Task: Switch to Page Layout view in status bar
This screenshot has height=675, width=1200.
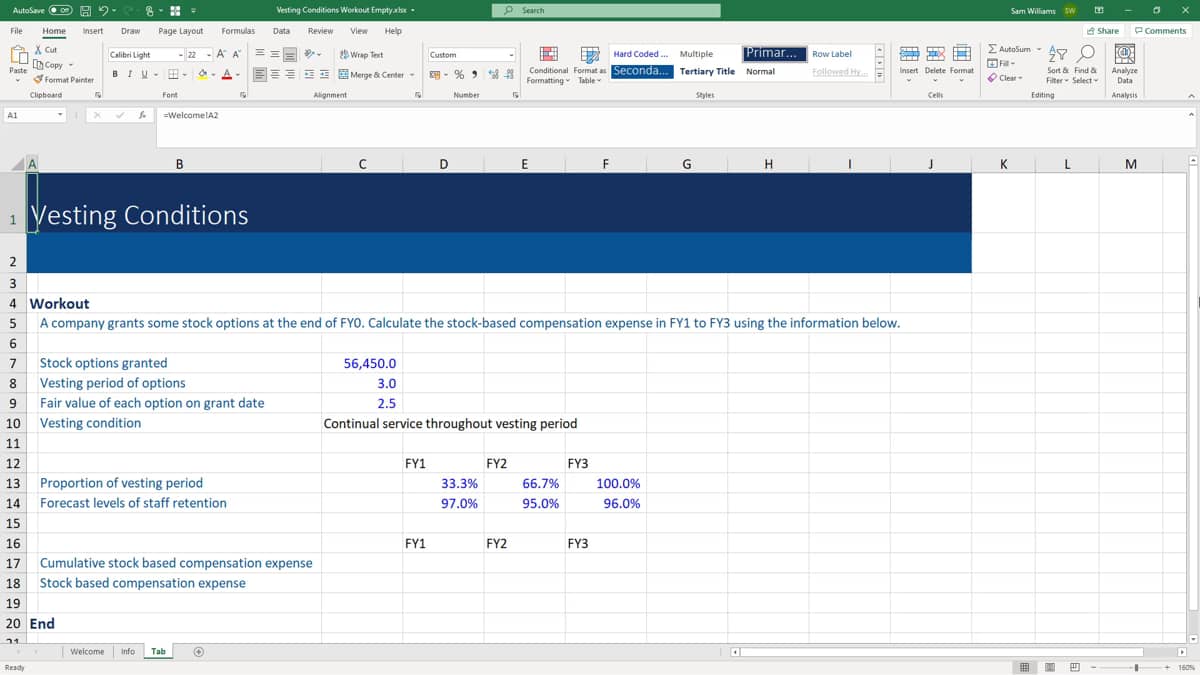Action: pos(1050,667)
